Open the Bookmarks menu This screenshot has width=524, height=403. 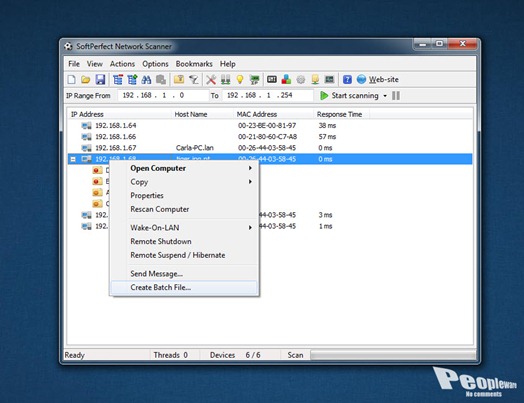click(x=194, y=64)
